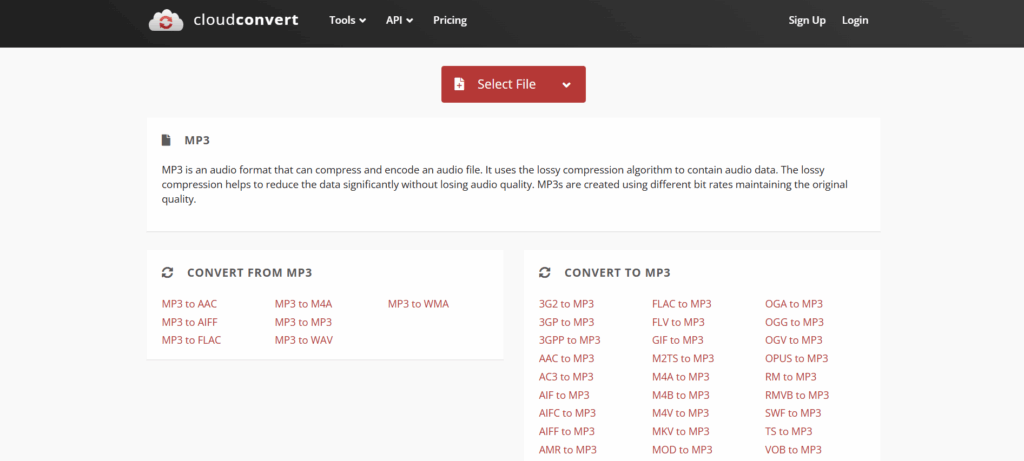Open the Select File dropdown arrow
Image resolution: width=1024 pixels, height=461 pixels.
click(566, 85)
